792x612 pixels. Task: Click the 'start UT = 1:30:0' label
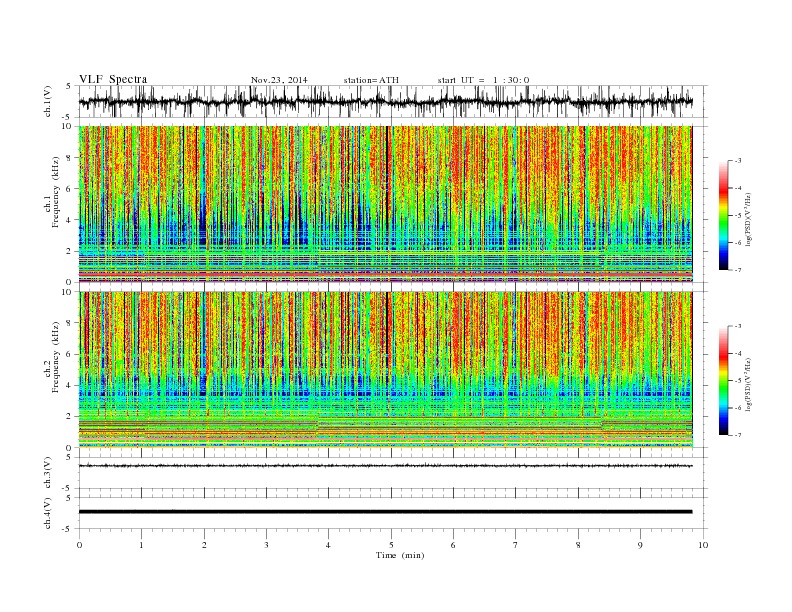[483, 80]
